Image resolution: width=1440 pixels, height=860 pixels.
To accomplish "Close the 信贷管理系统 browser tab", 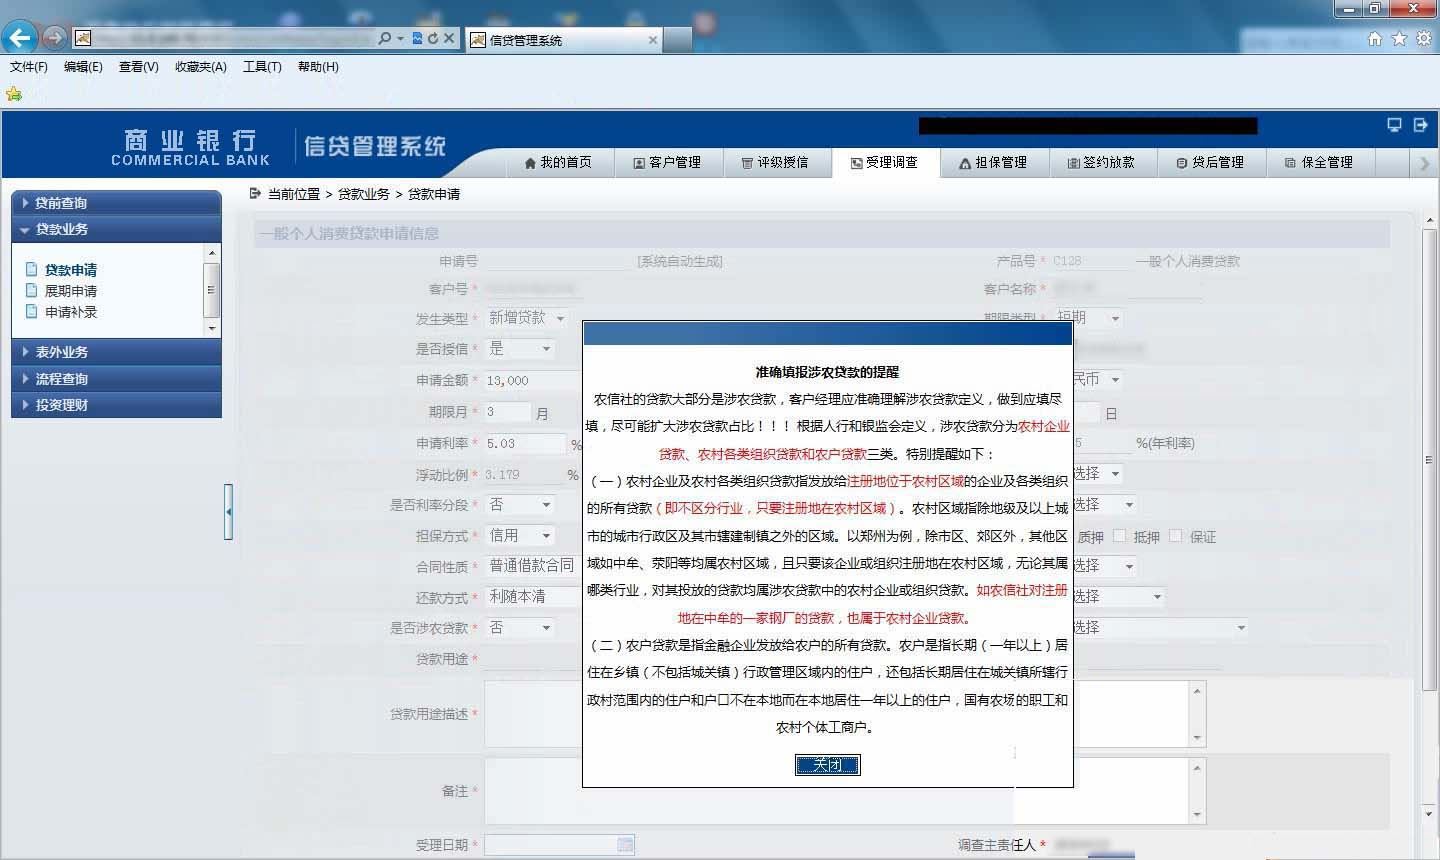I will (x=653, y=40).
